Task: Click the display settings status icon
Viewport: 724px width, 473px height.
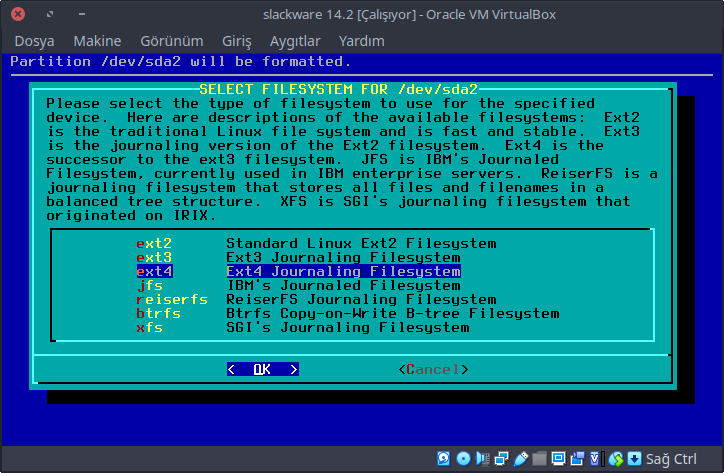Action: (x=558, y=459)
